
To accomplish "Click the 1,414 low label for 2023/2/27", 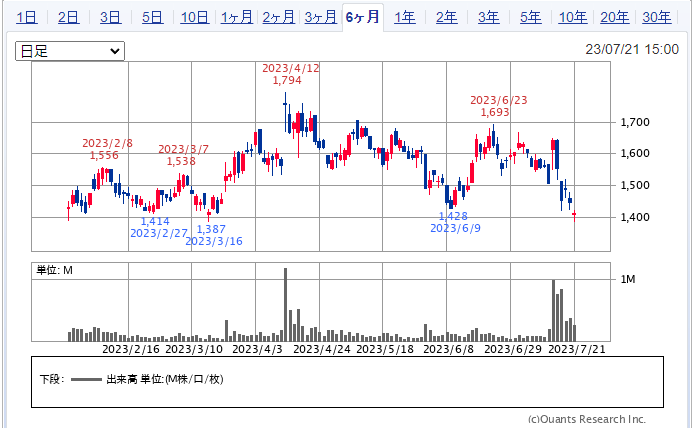I will (x=155, y=221).
